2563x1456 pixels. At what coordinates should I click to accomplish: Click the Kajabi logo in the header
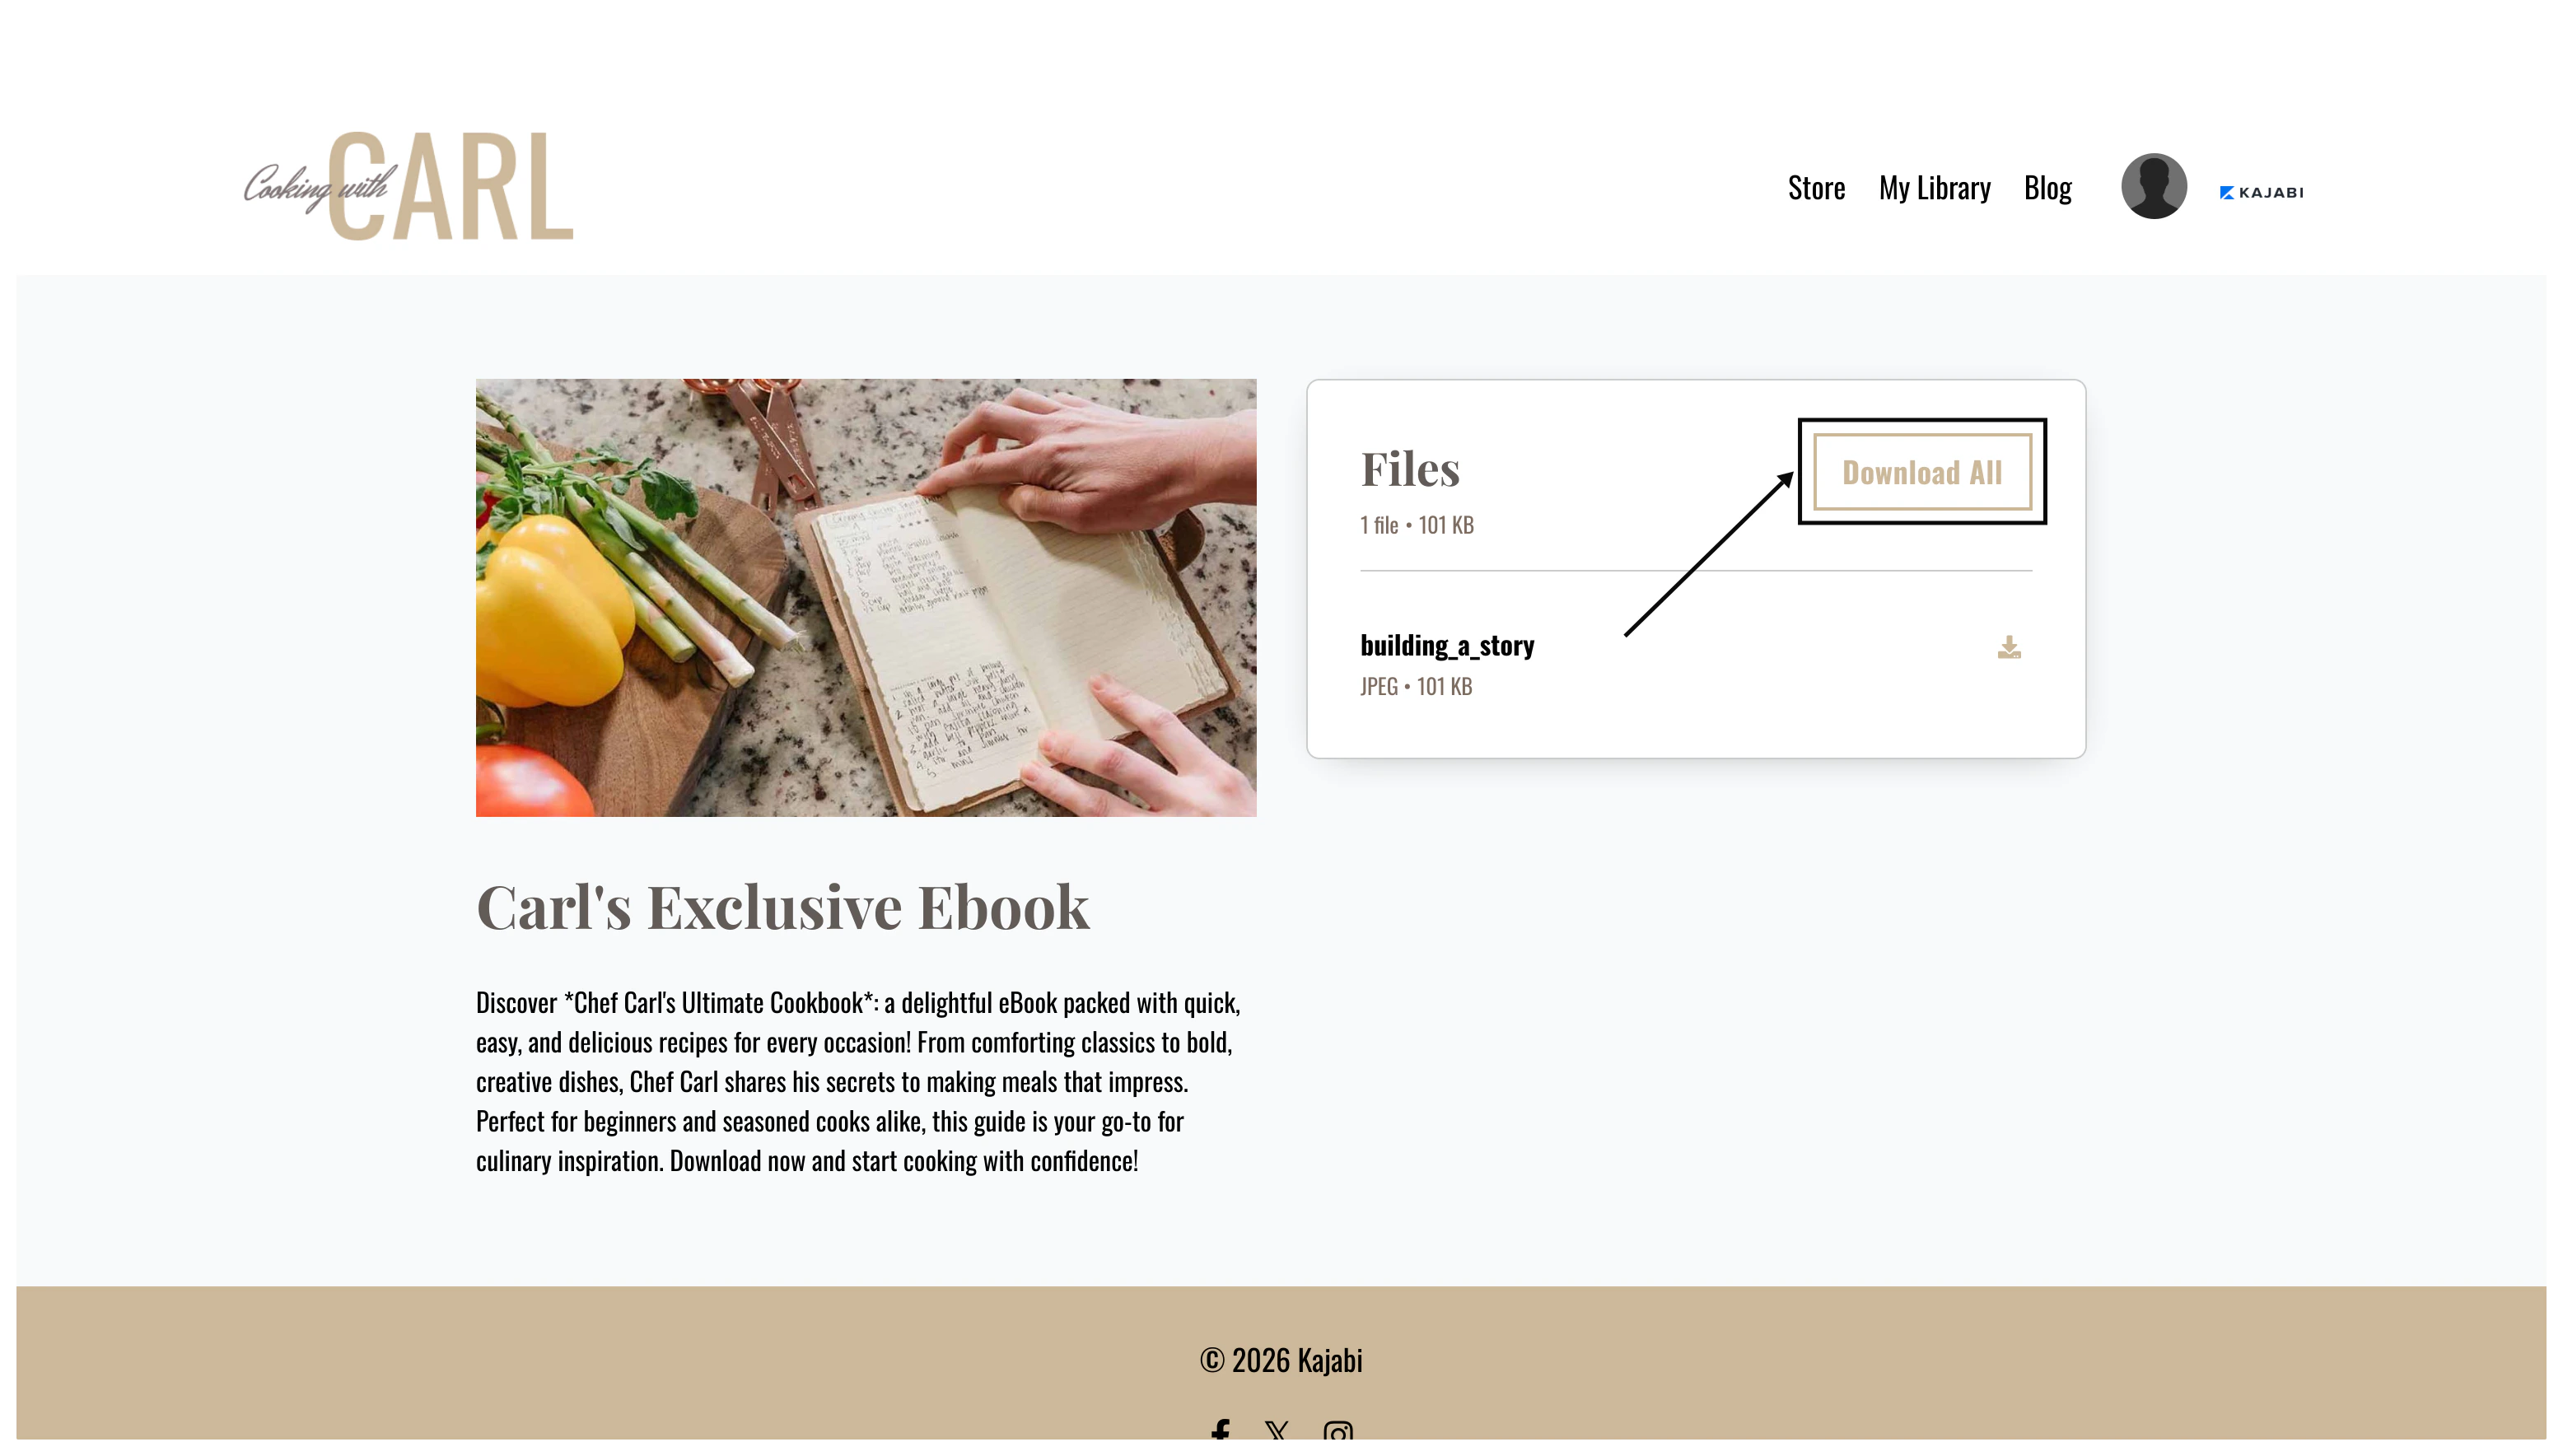click(x=2261, y=192)
